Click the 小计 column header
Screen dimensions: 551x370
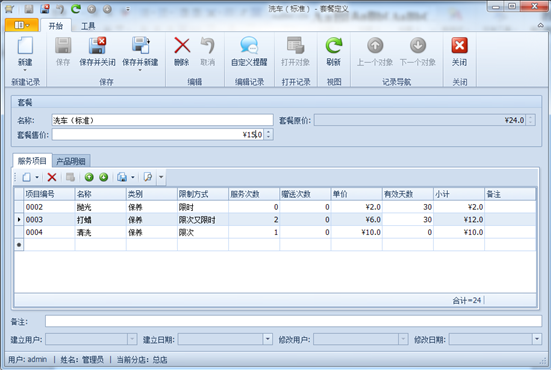click(459, 194)
